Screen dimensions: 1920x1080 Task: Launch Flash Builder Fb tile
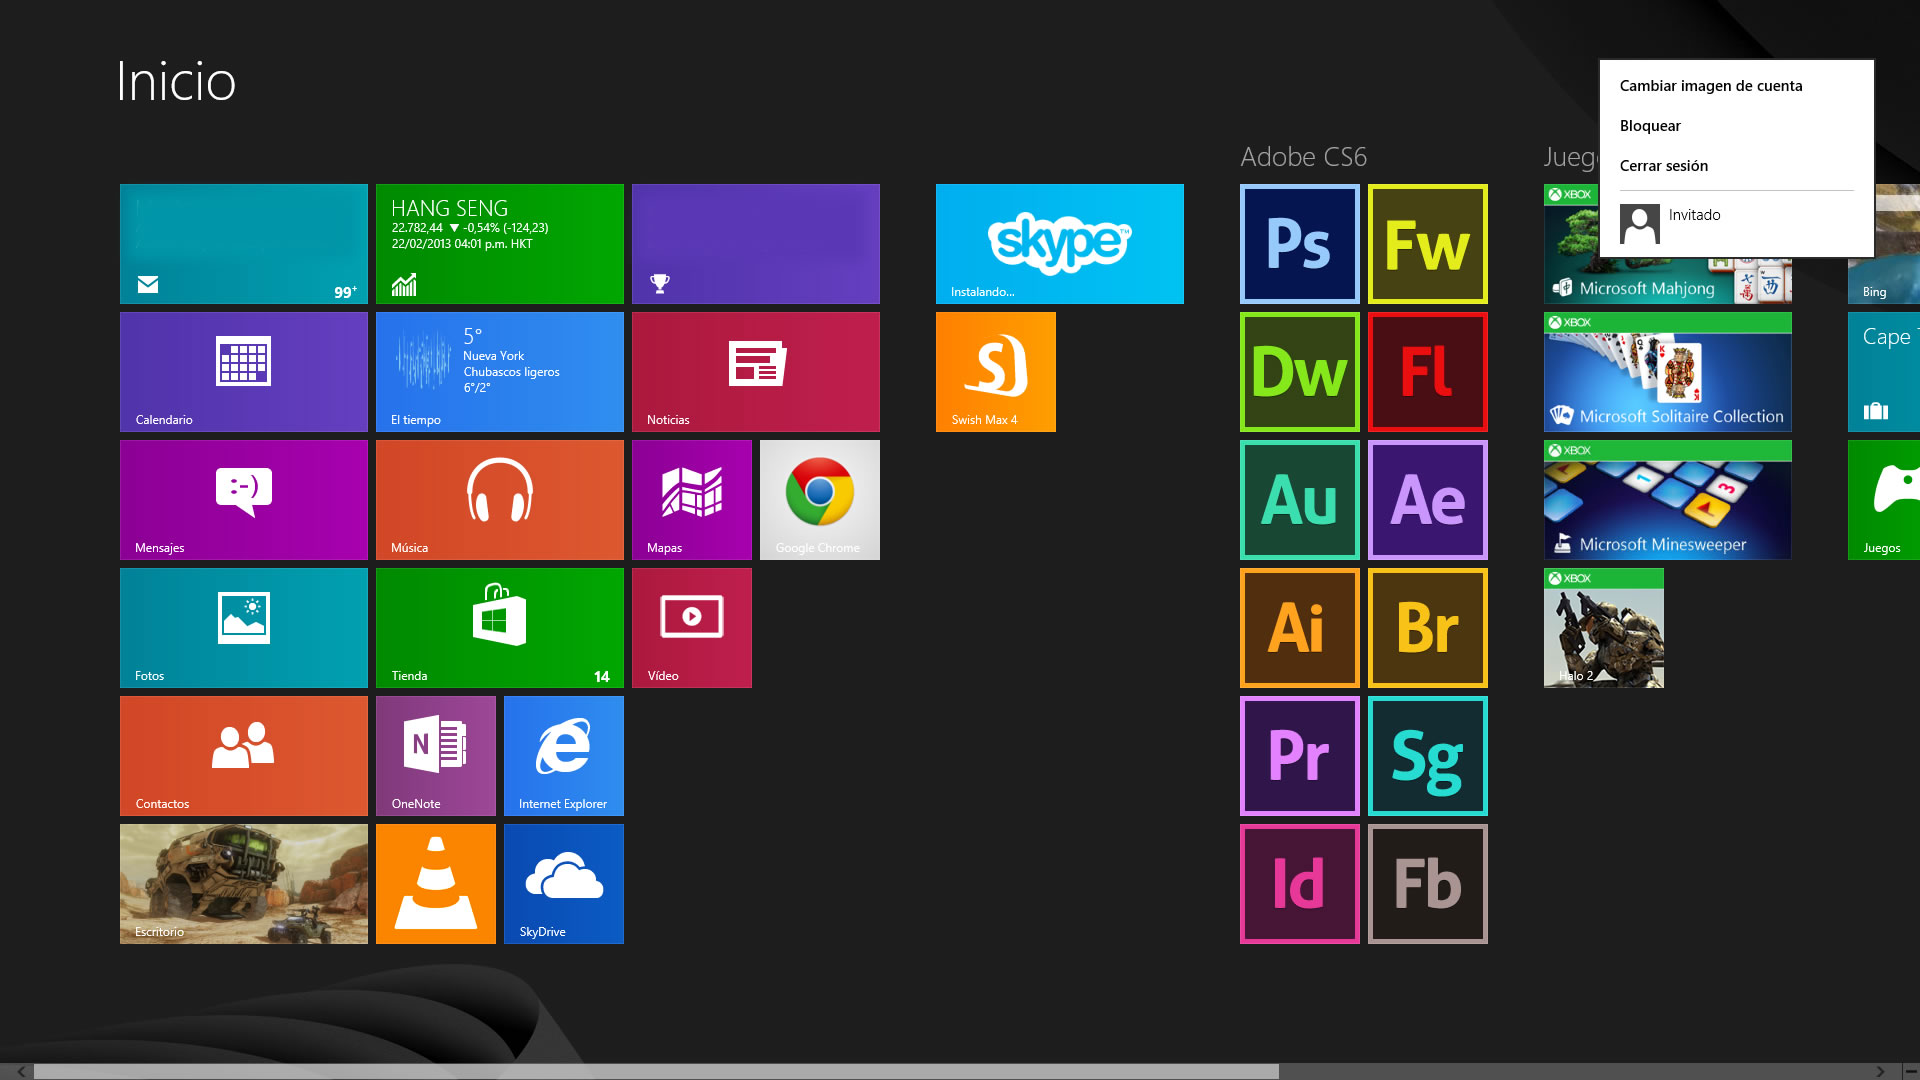click(x=1428, y=884)
